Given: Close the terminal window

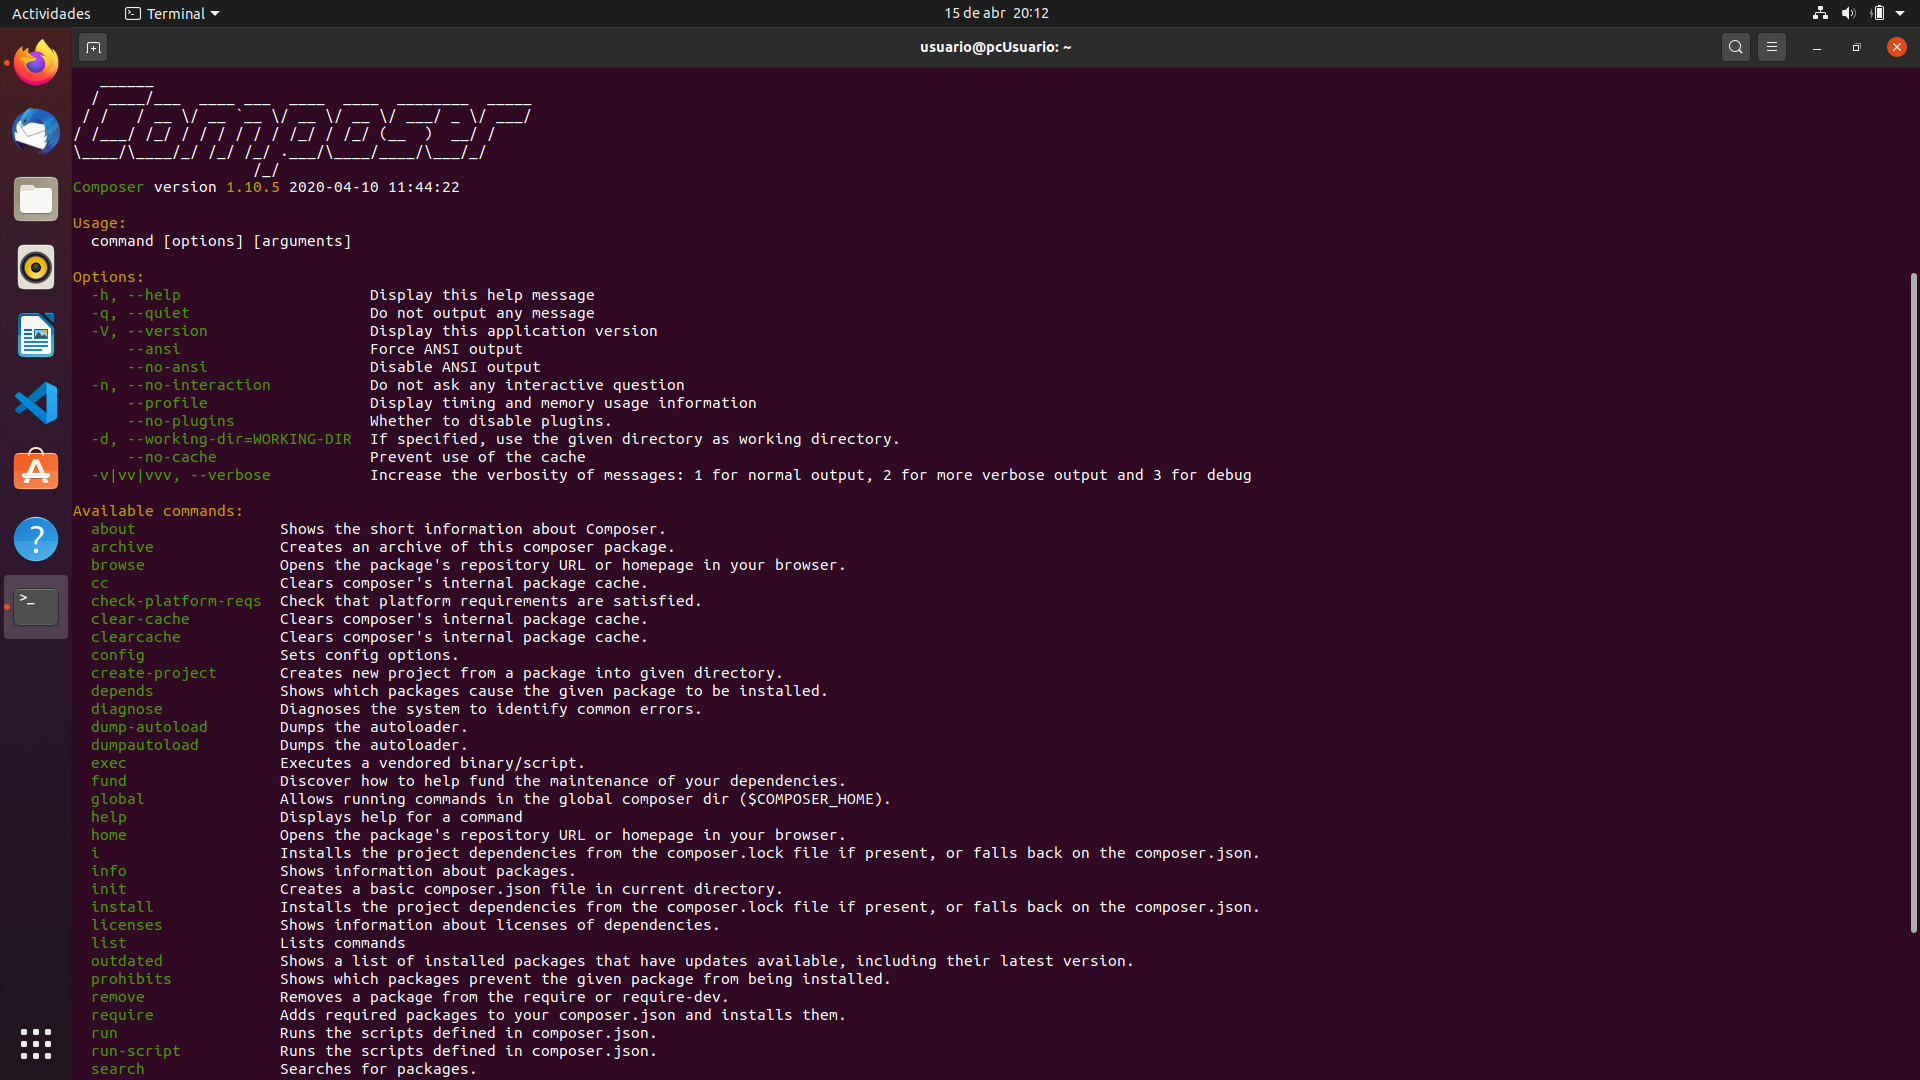Looking at the screenshot, I should [x=1896, y=47].
